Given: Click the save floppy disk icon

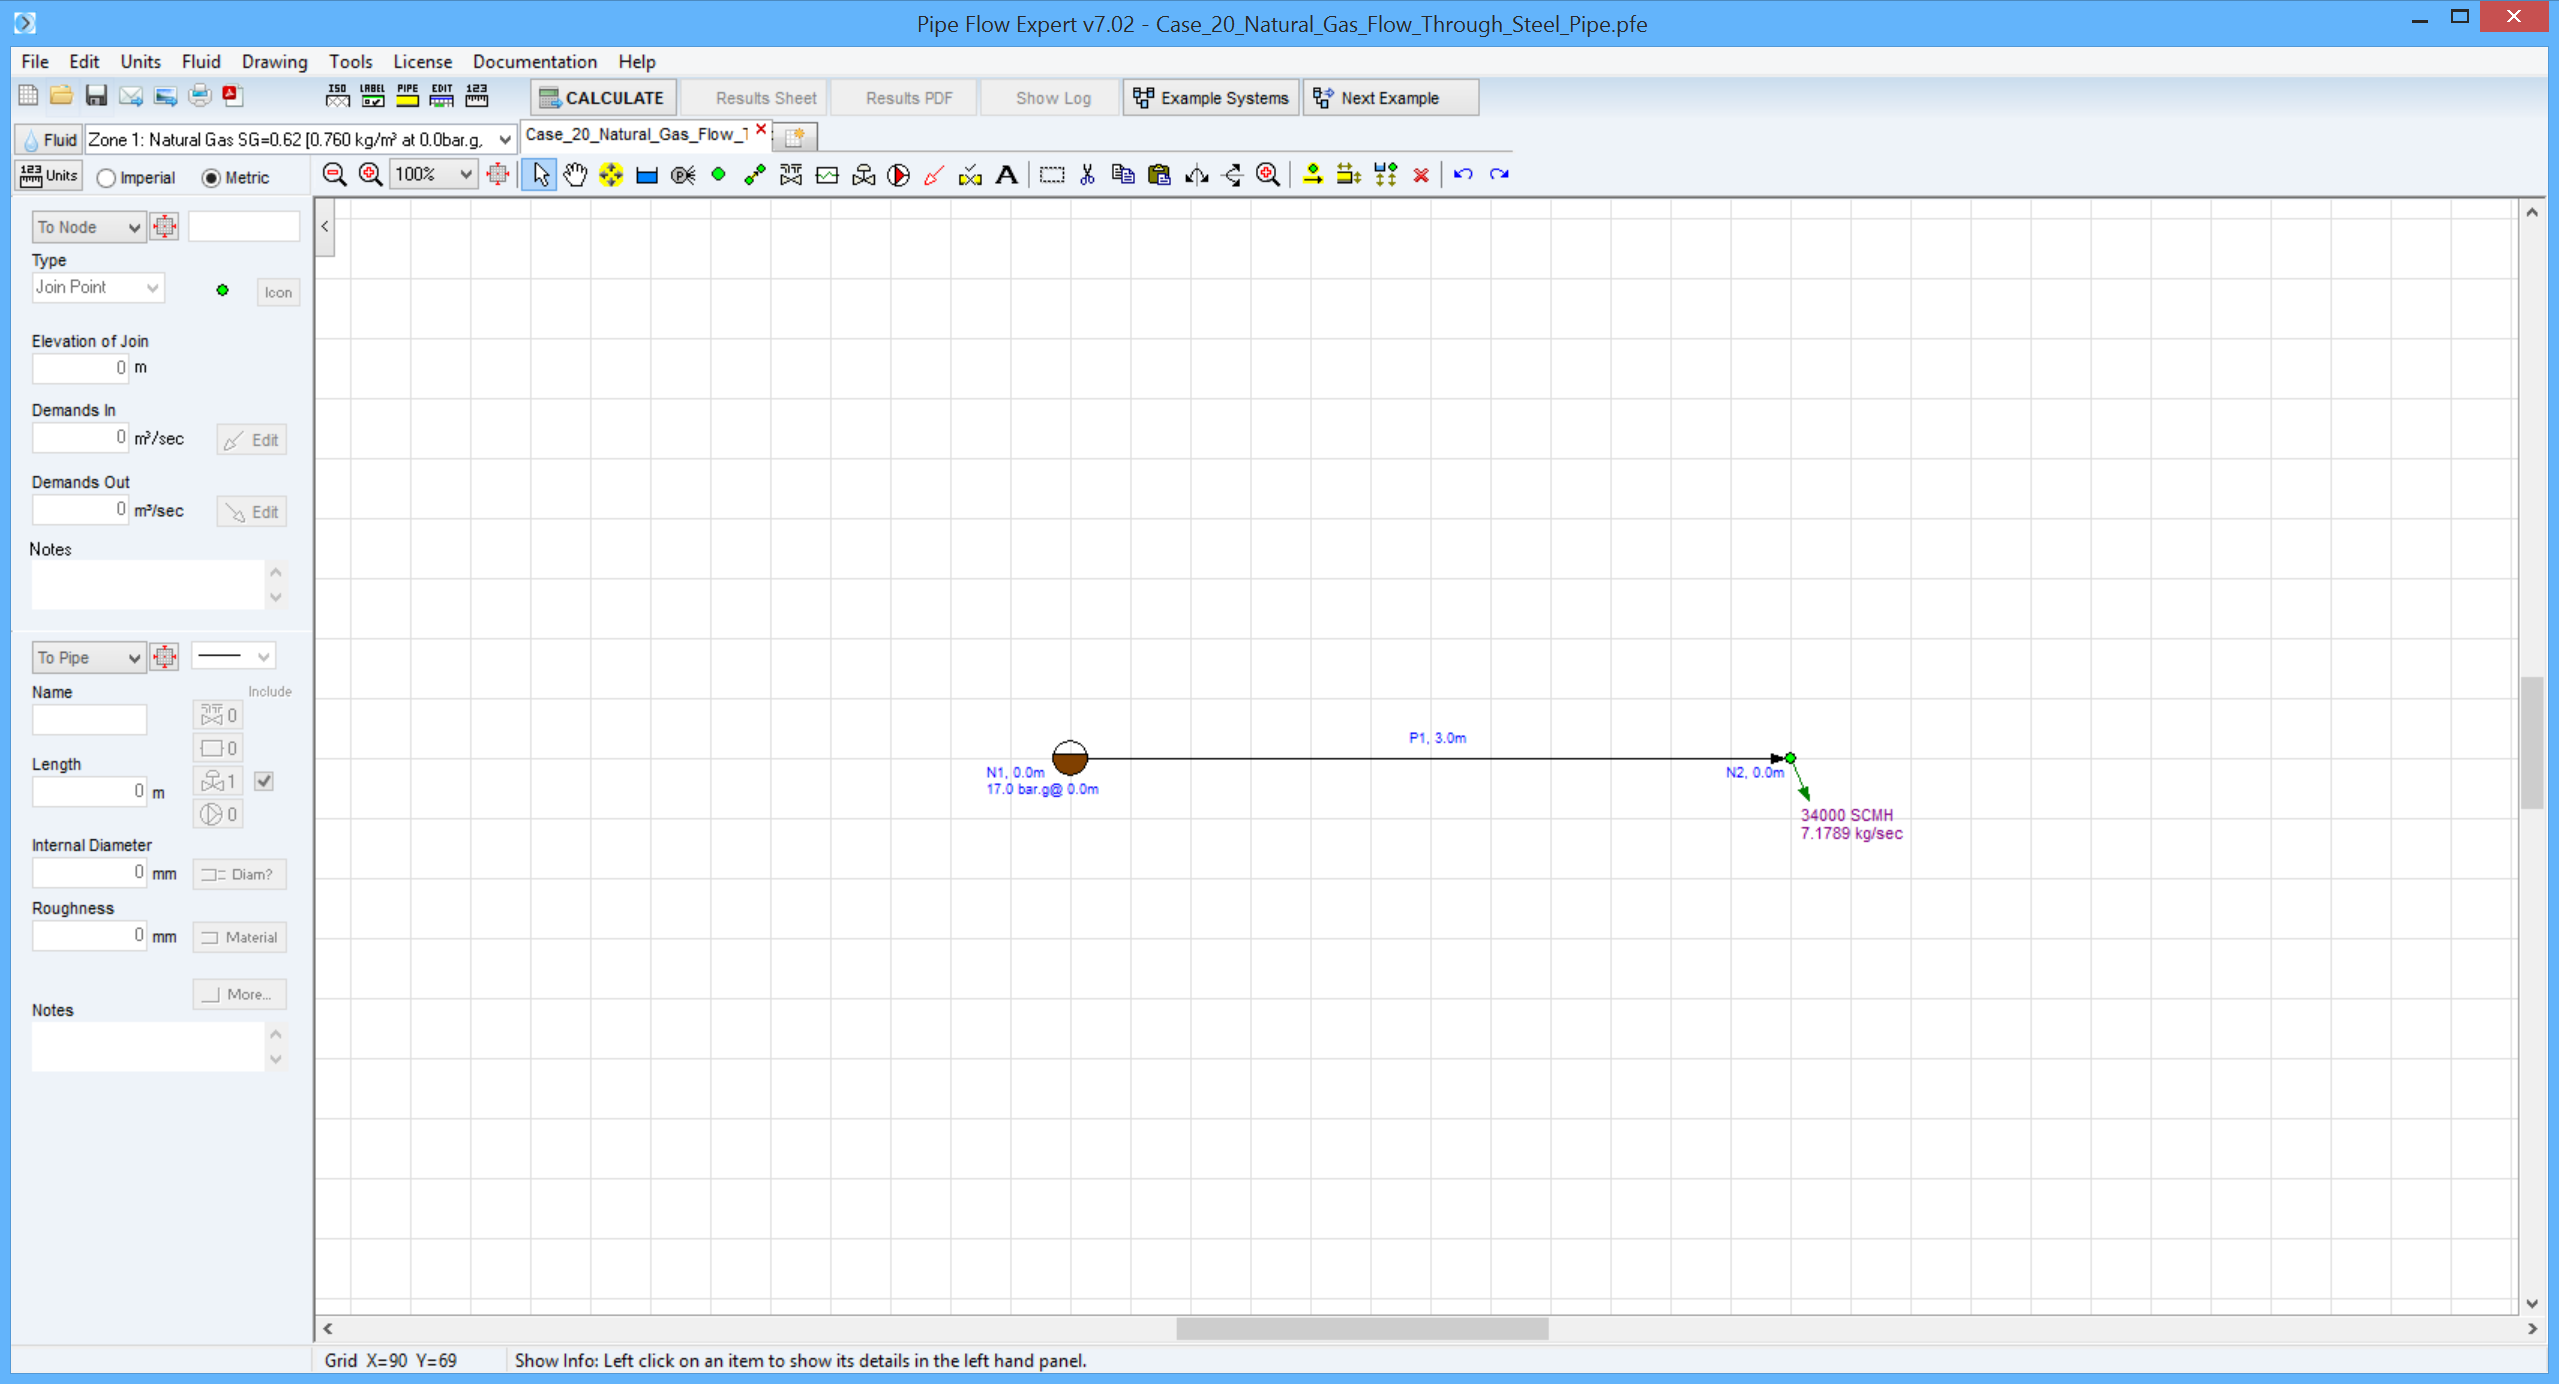Looking at the screenshot, I should pos(96,96).
